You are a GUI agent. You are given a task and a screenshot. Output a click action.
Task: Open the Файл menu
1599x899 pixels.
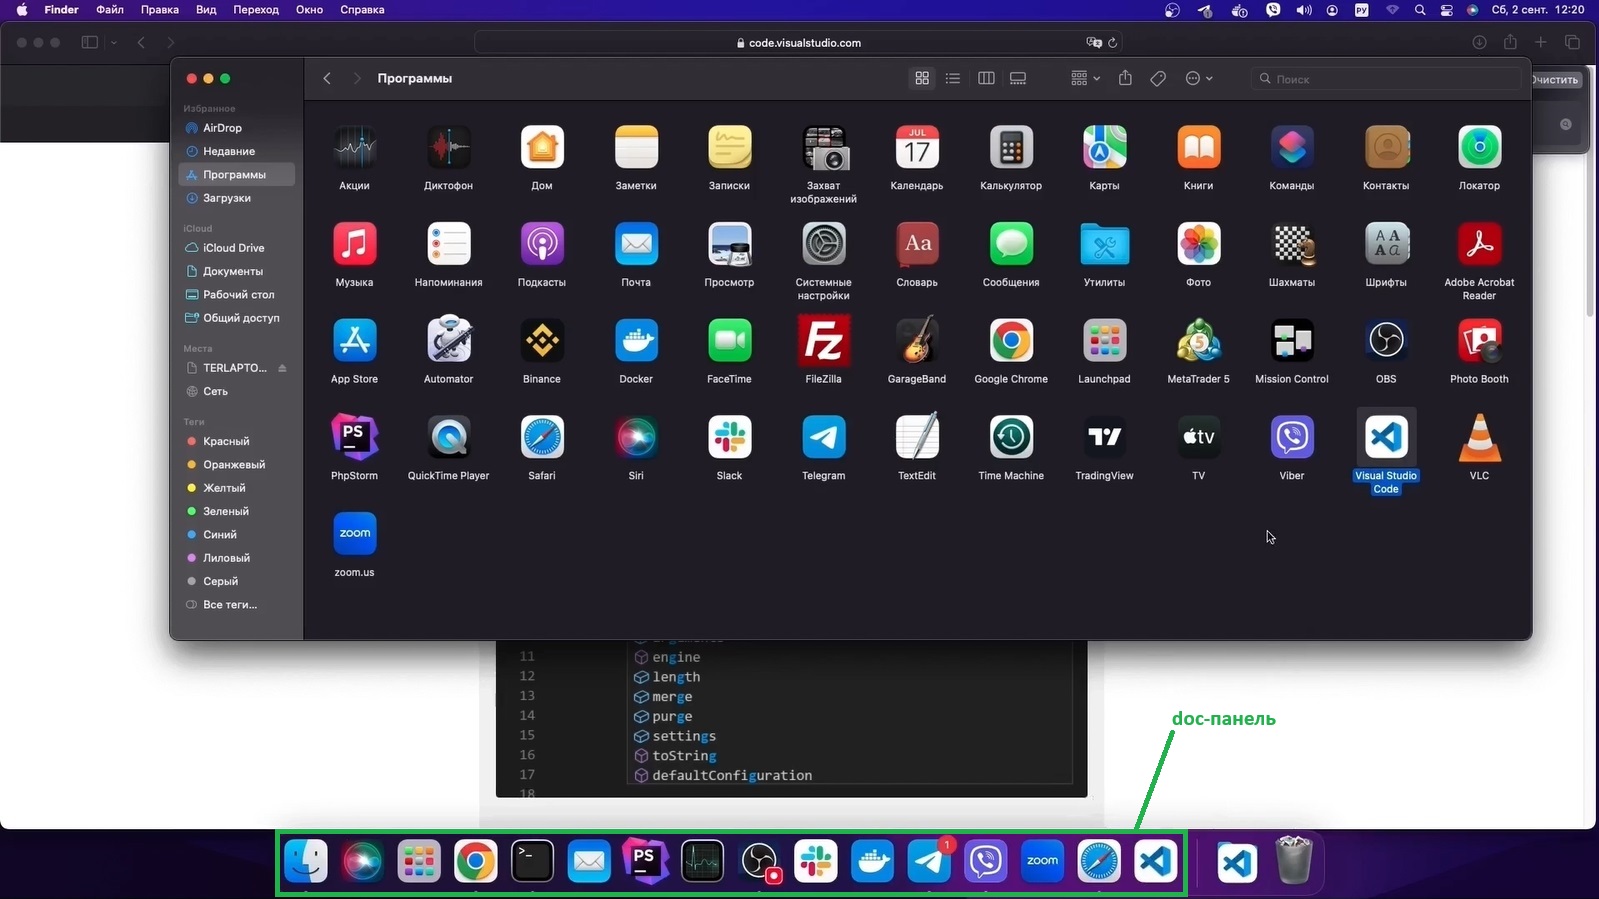[x=110, y=10]
